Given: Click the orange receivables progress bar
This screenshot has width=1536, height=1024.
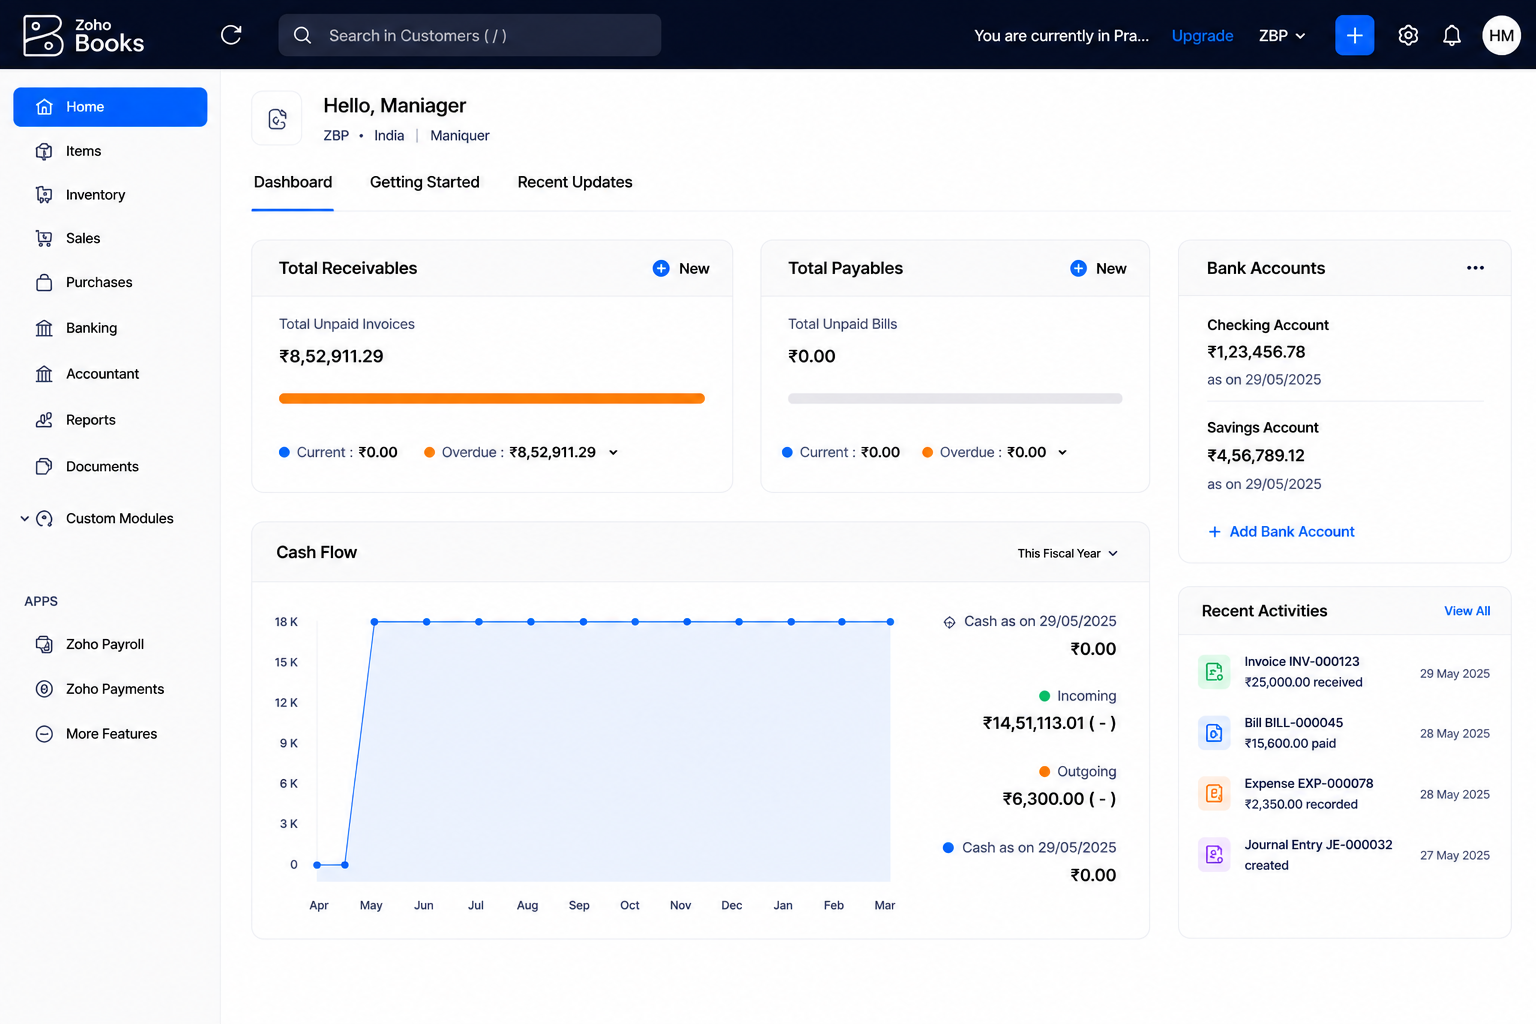Looking at the screenshot, I should 492,398.
